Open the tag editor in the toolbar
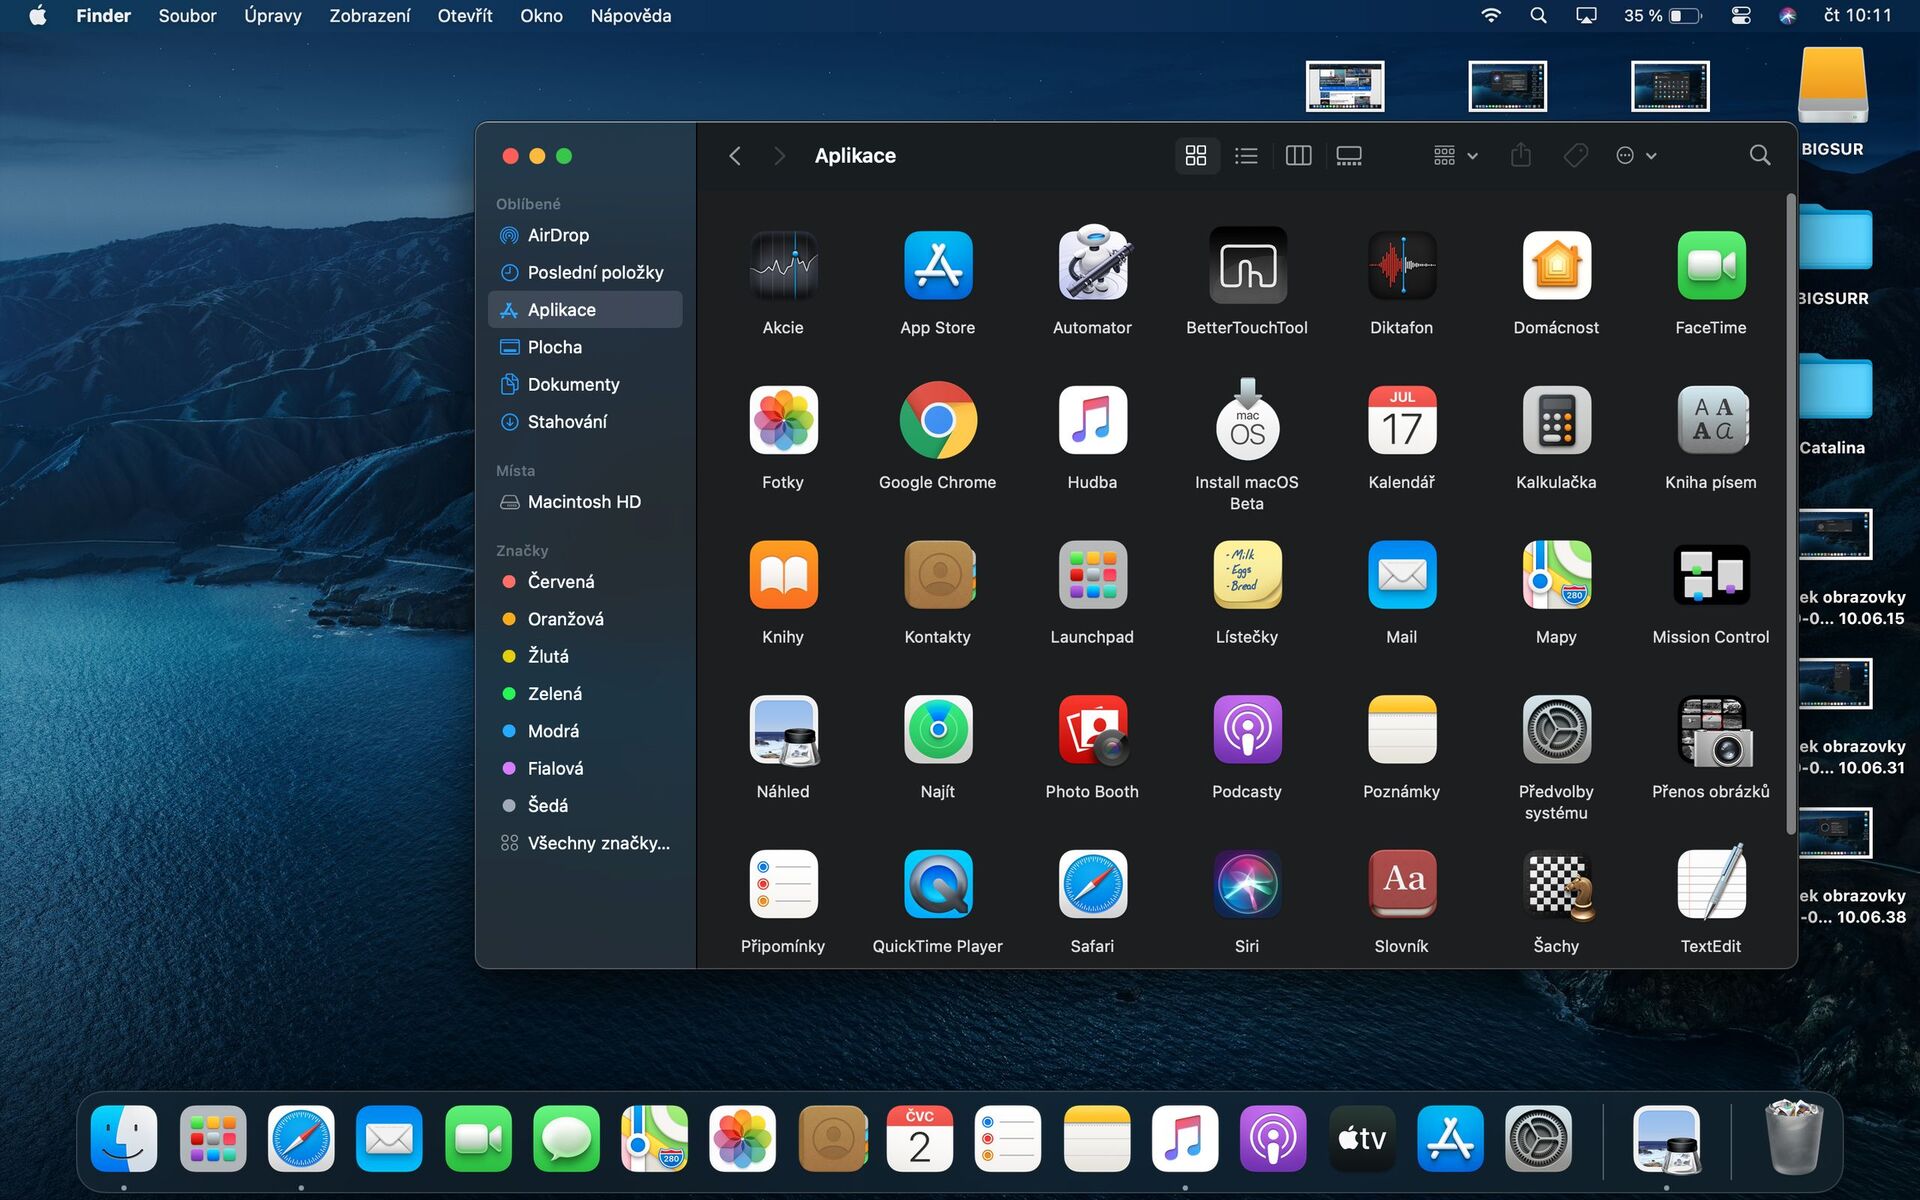1920x1200 pixels. (x=1576, y=155)
